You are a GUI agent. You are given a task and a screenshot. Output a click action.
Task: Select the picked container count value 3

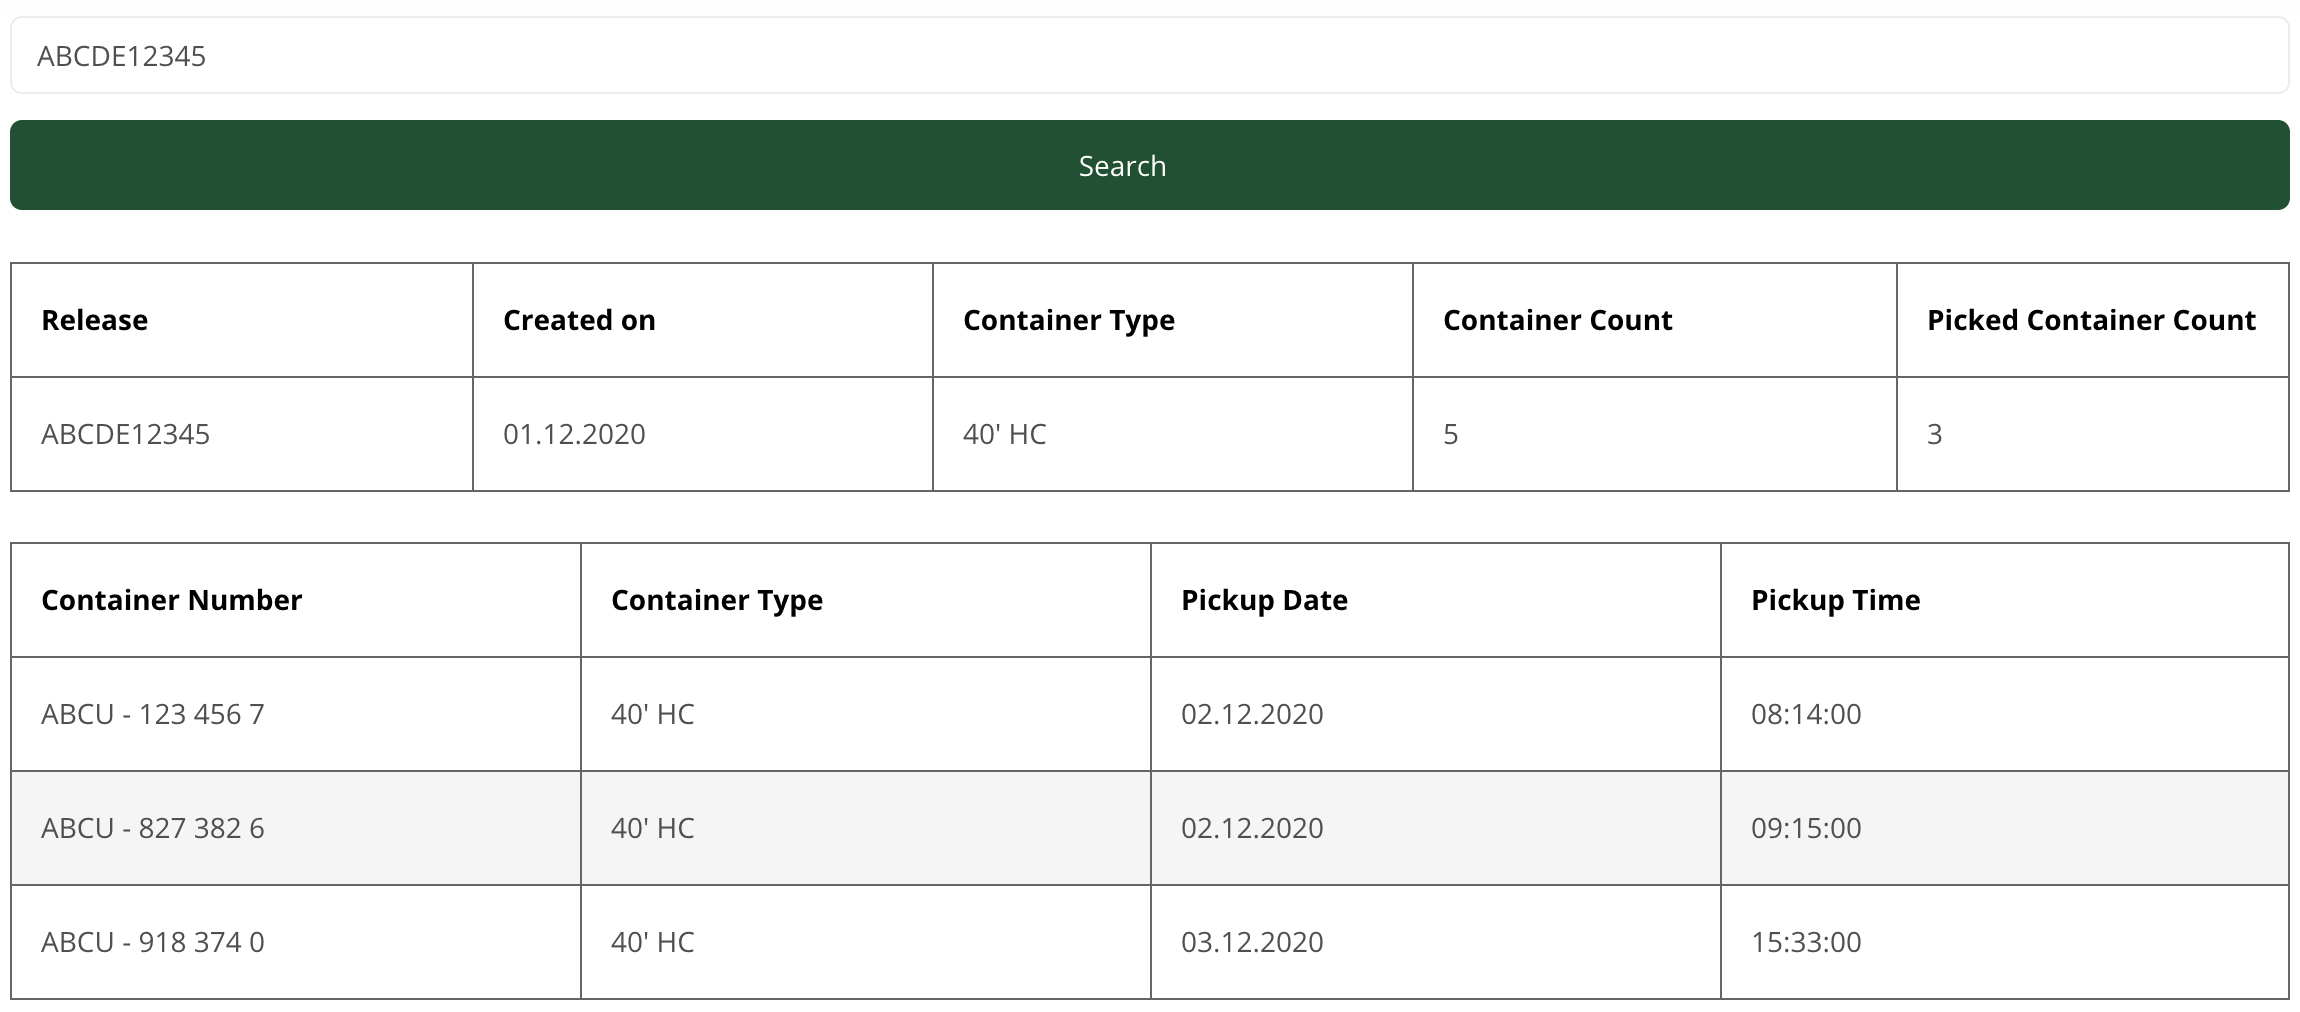point(2092,434)
